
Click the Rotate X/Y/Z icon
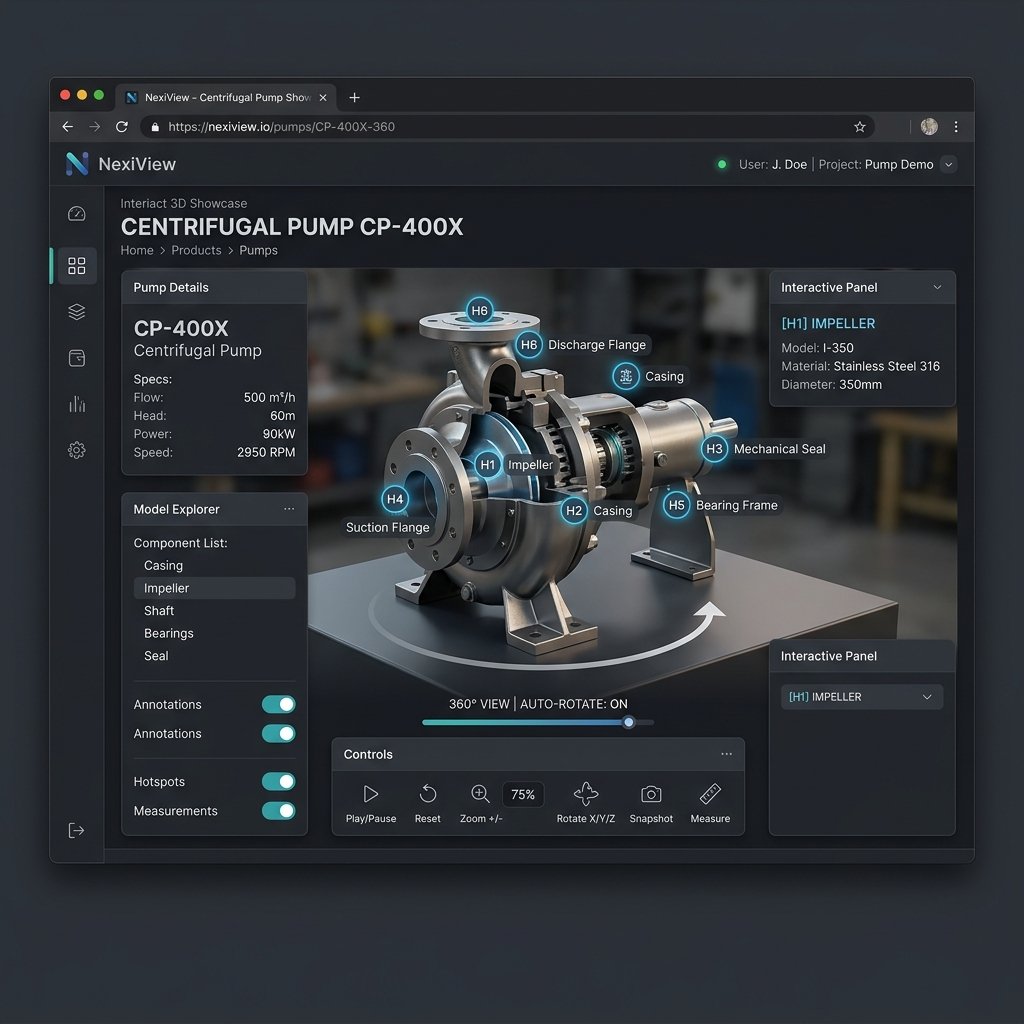(586, 794)
